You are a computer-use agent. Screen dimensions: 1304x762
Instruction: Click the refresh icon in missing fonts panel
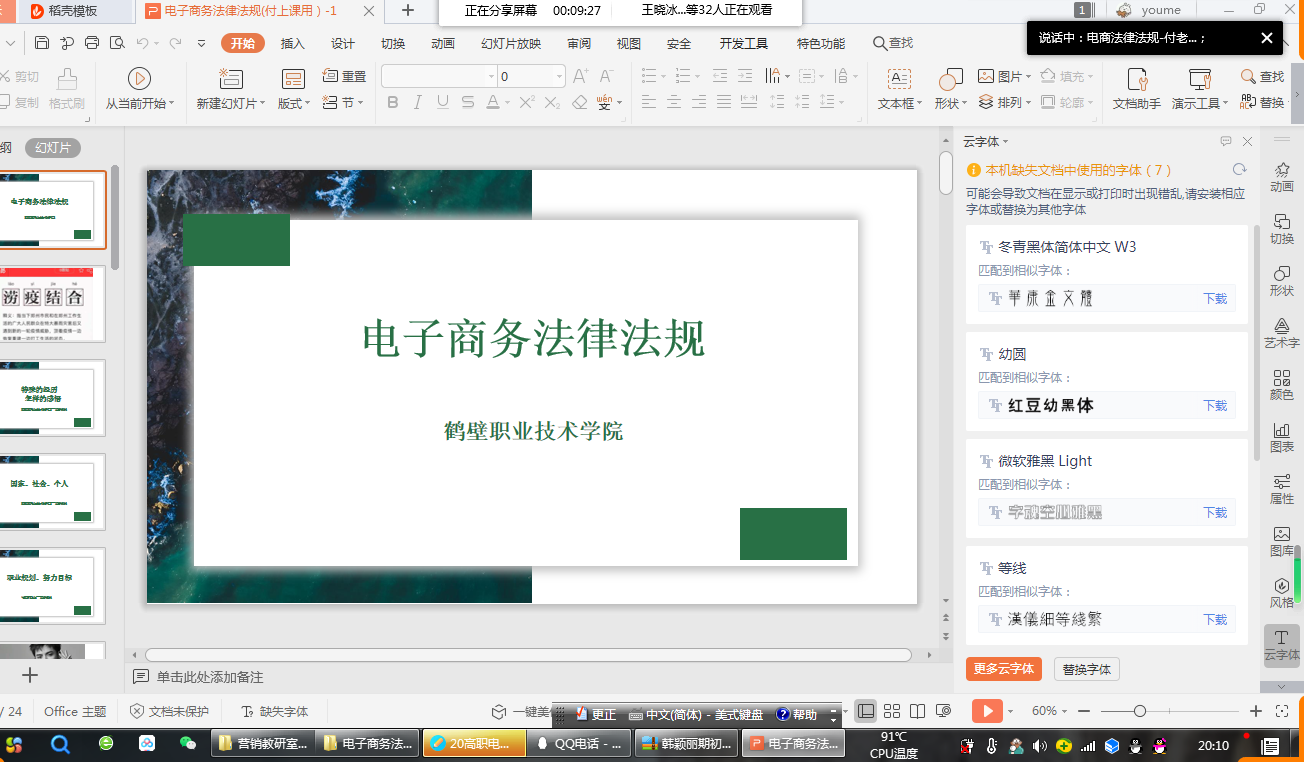click(1240, 170)
